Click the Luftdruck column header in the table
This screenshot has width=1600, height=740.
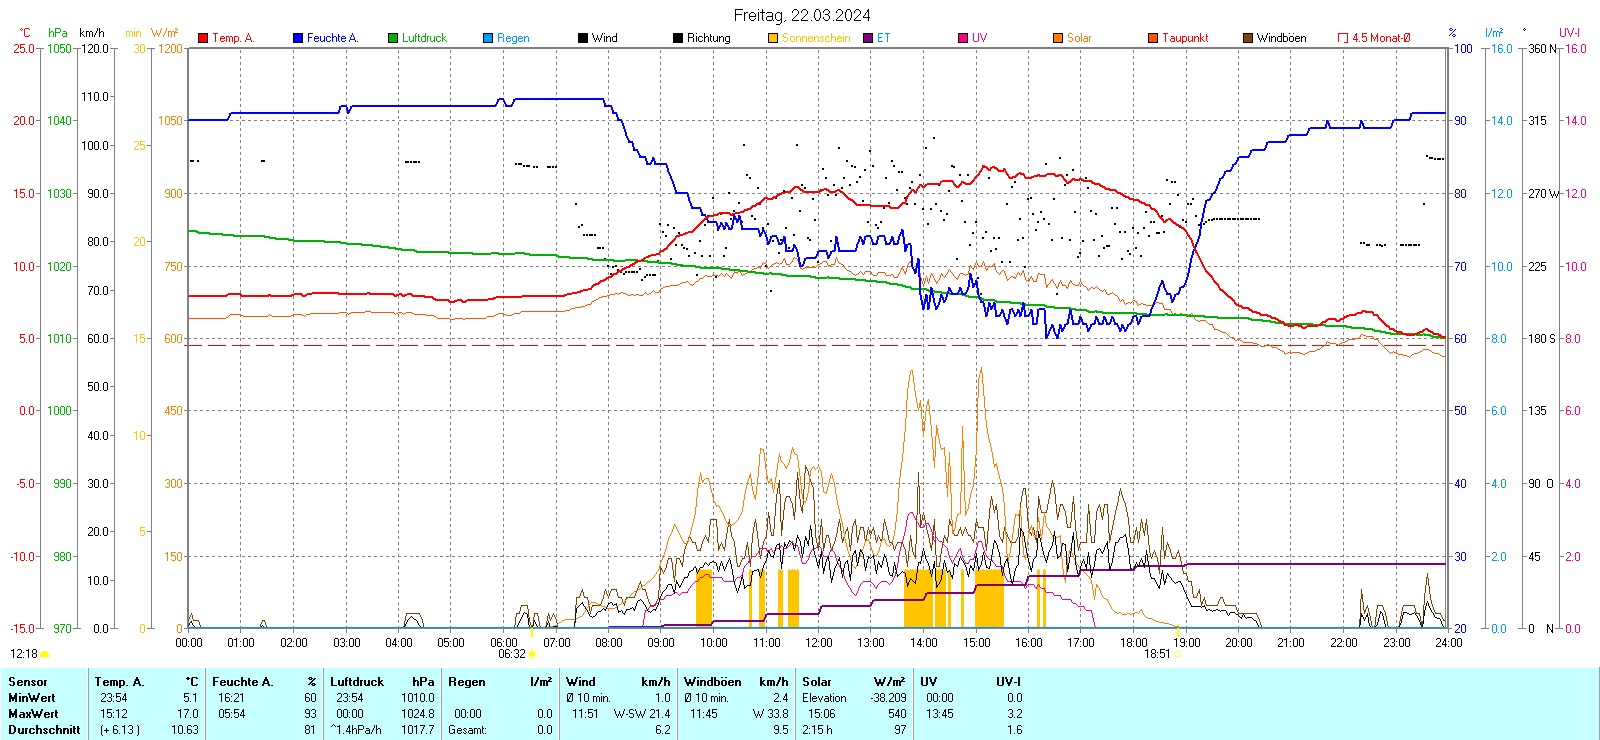click(357, 682)
